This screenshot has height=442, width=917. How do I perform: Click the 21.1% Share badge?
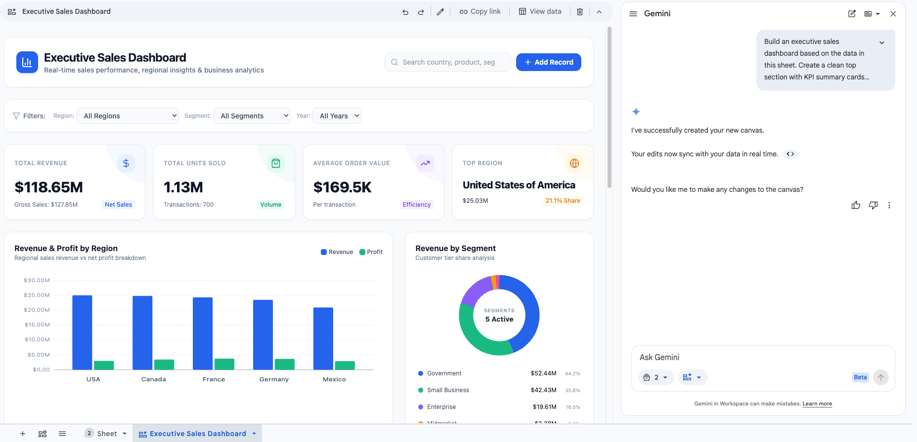(563, 201)
